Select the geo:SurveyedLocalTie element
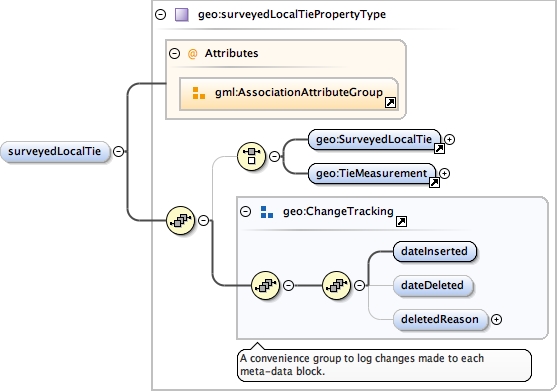 tap(374, 139)
